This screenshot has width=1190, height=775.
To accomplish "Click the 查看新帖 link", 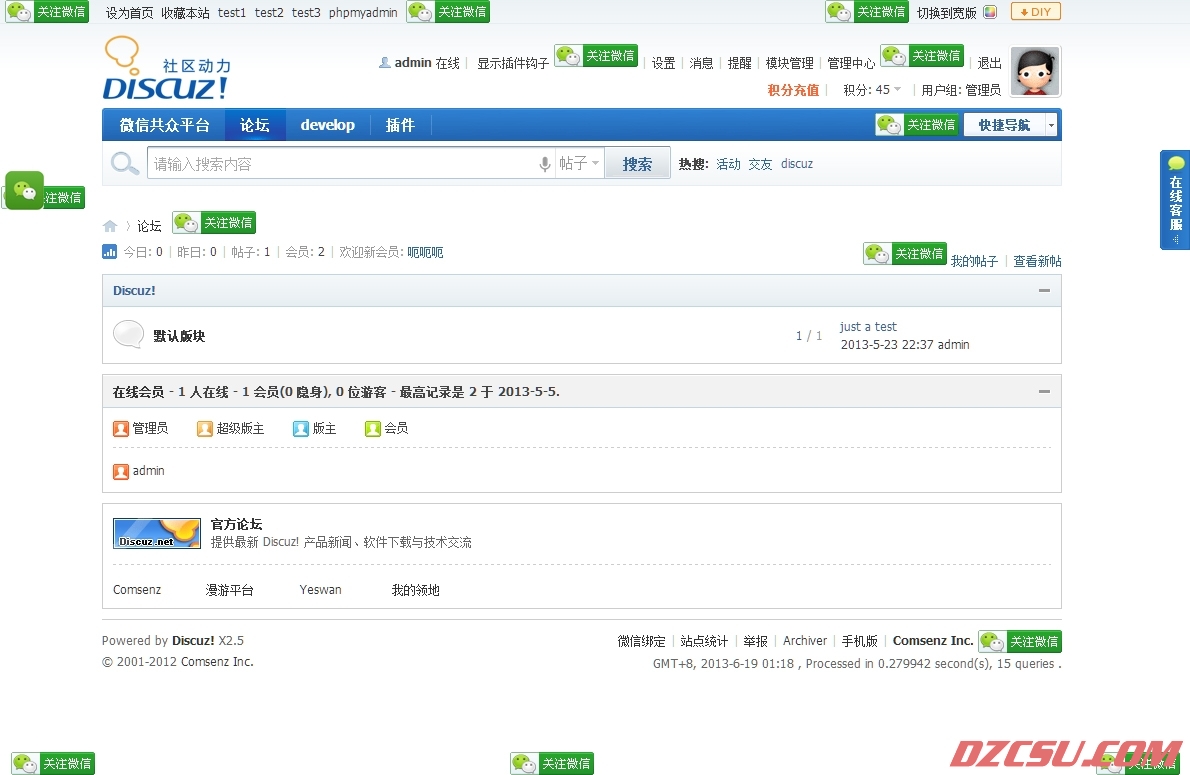I will point(1037,261).
